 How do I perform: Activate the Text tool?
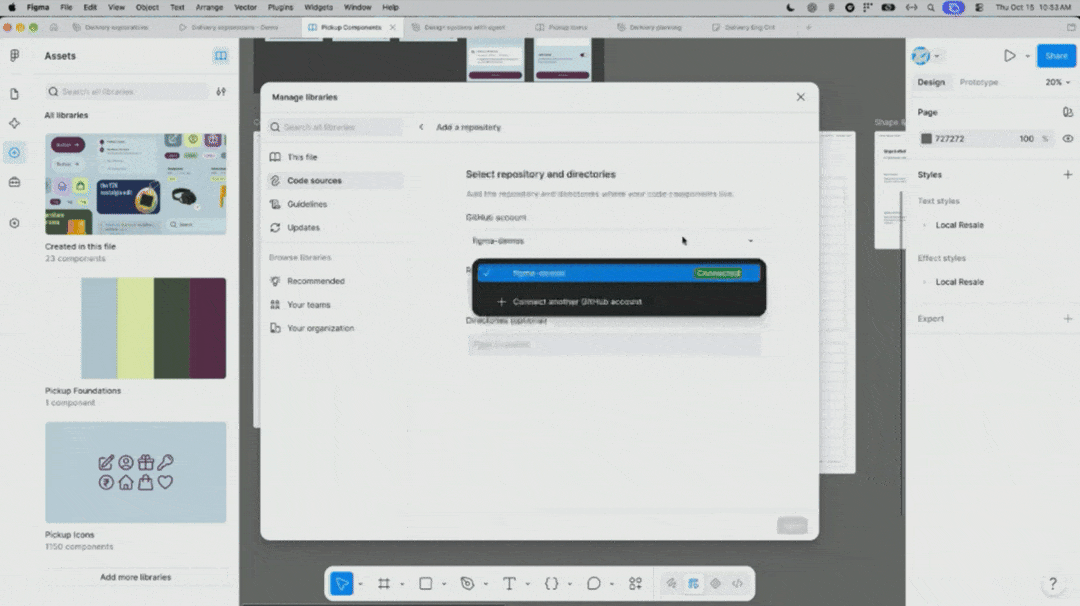point(509,583)
